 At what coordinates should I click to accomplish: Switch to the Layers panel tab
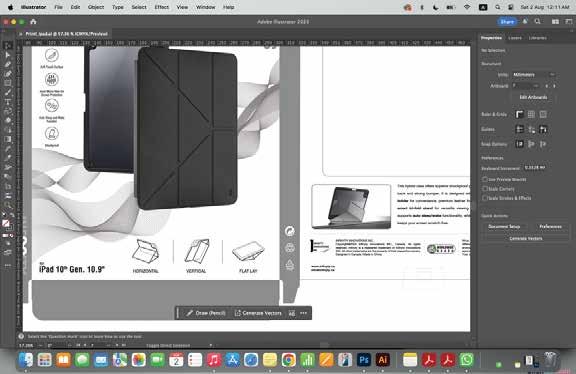tap(515, 38)
